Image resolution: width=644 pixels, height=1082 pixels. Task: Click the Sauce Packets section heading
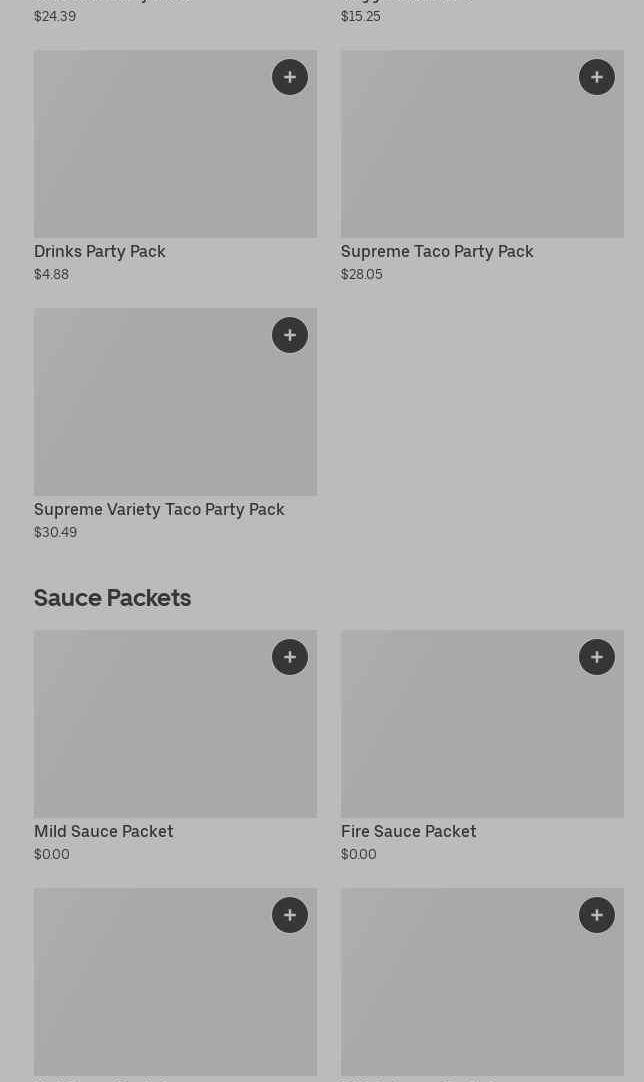click(x=112, y=598)
